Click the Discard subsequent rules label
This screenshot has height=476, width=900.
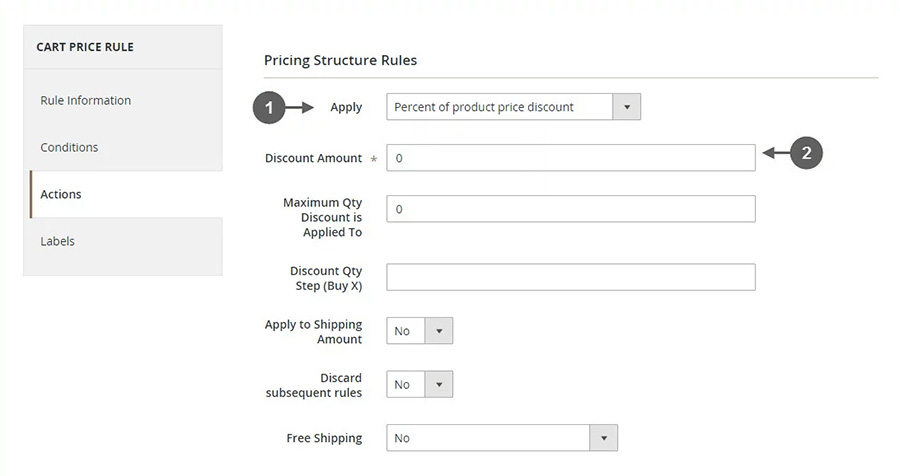click(314, 385)
